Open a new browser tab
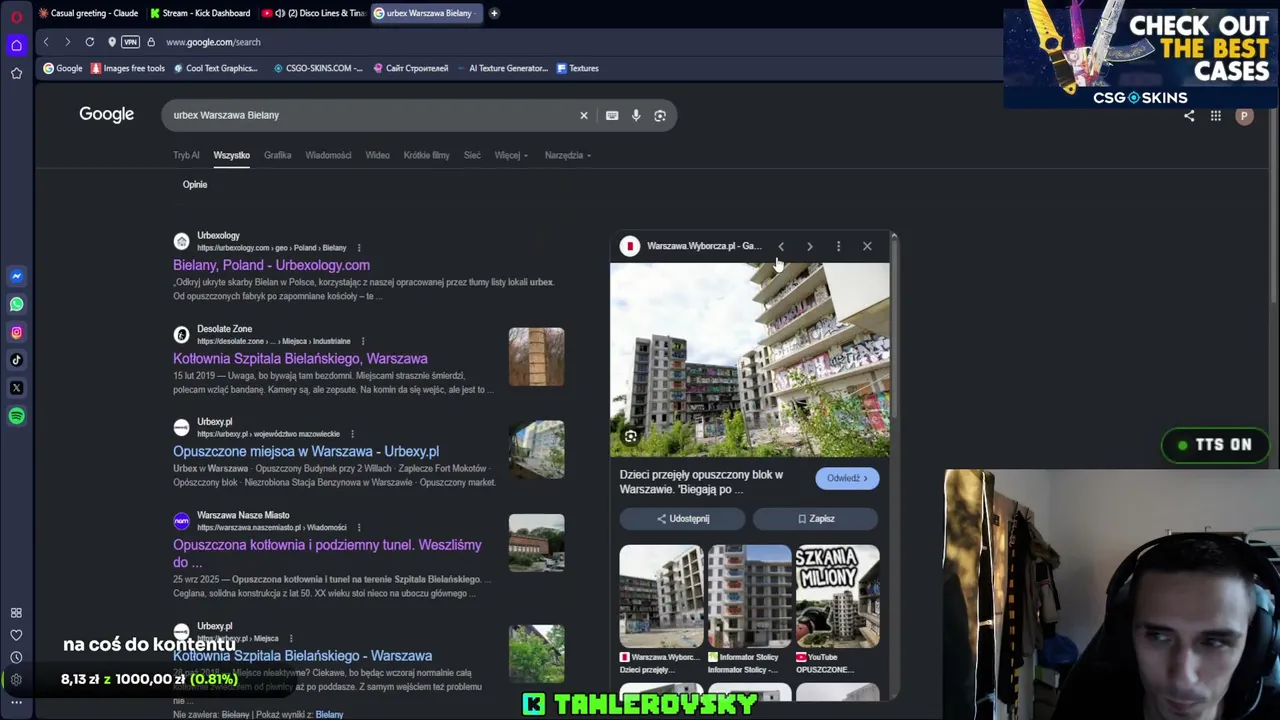1280x720 pixels. [x=494, y=13]
